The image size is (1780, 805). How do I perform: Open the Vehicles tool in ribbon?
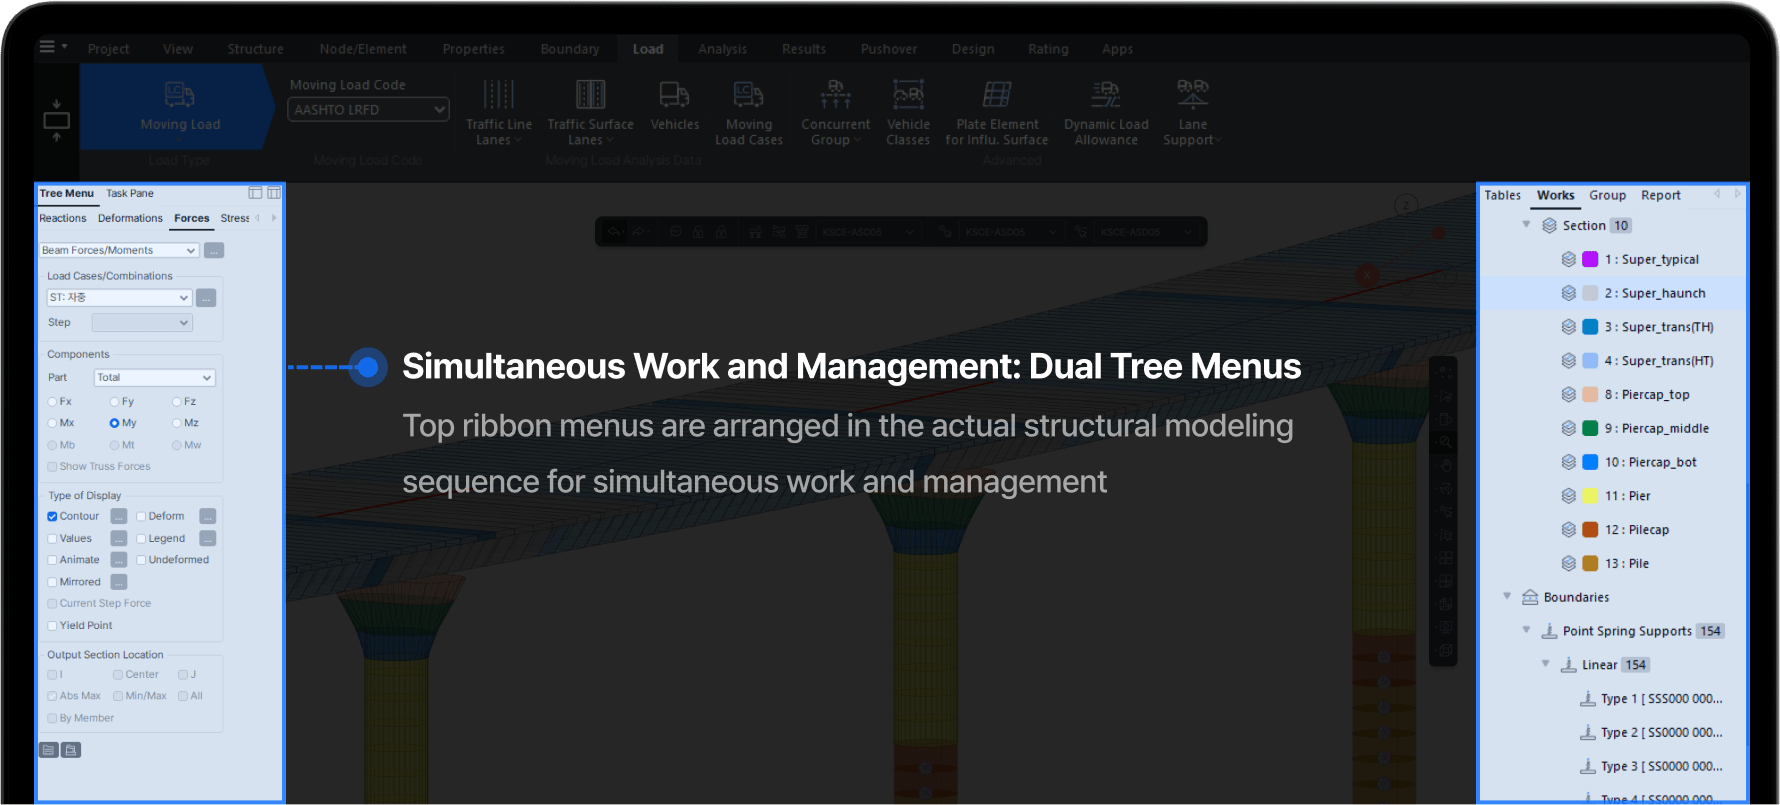click(x=674, y=96)
